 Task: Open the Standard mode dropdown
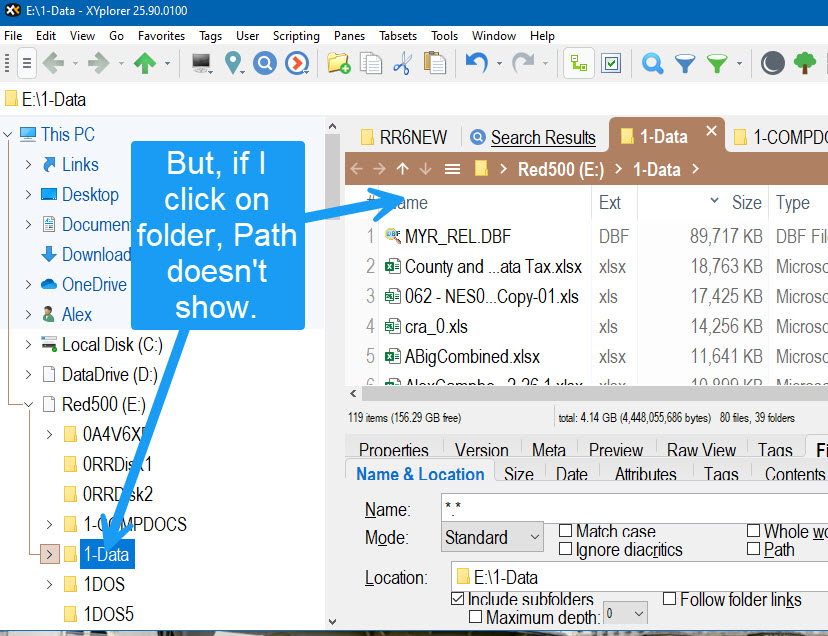pos(491,537)
